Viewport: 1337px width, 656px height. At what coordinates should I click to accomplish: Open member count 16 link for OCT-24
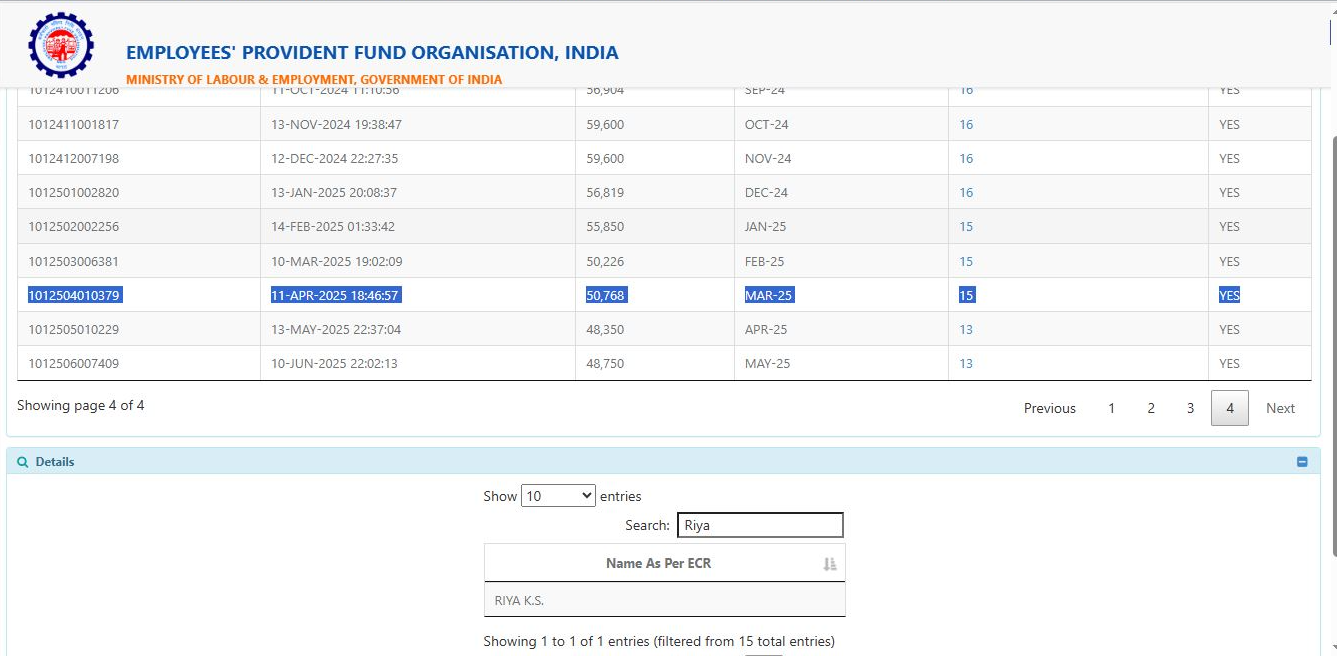pos(966,125)
